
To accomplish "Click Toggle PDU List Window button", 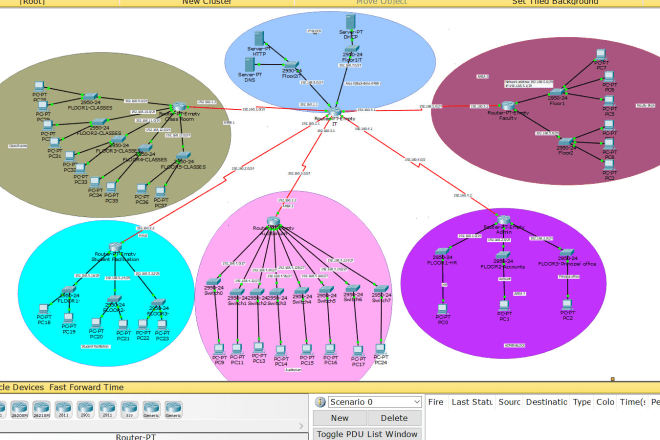I will [x=367, y=434].
